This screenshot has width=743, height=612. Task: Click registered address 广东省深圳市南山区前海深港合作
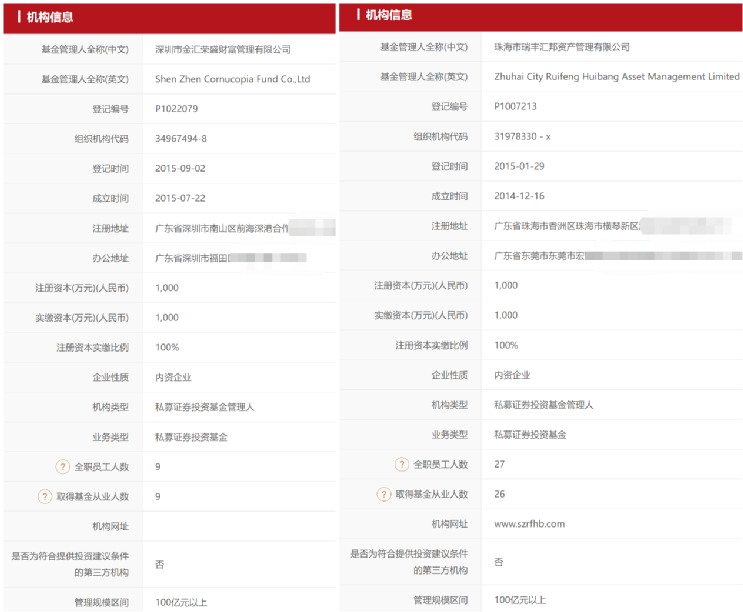(222, 228)
